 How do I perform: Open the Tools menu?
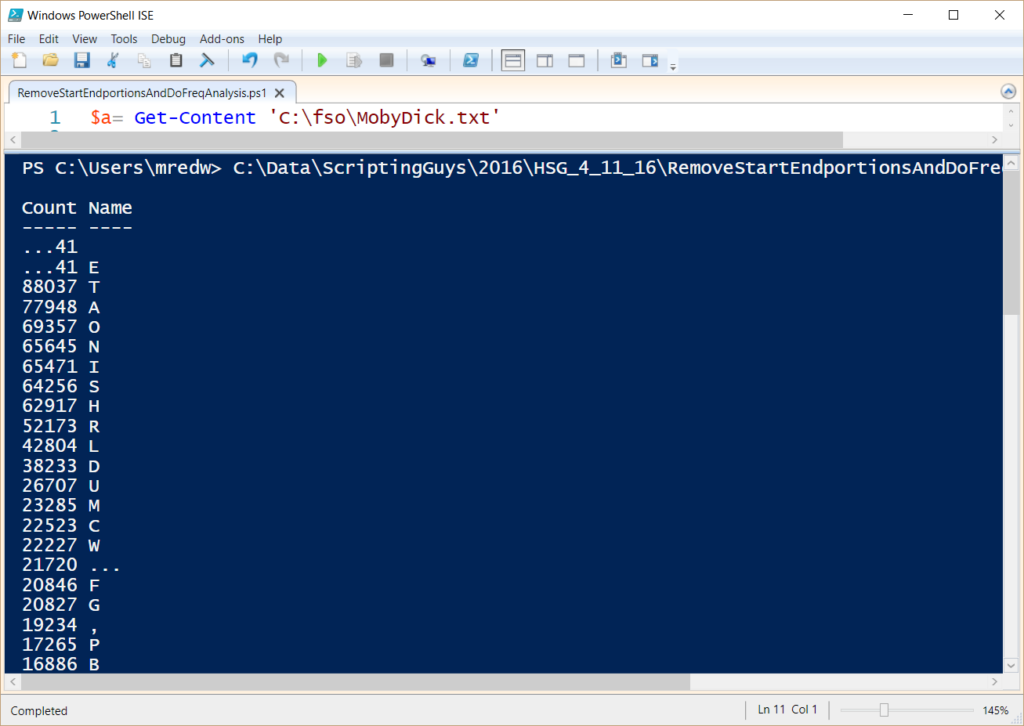(123, 39)
